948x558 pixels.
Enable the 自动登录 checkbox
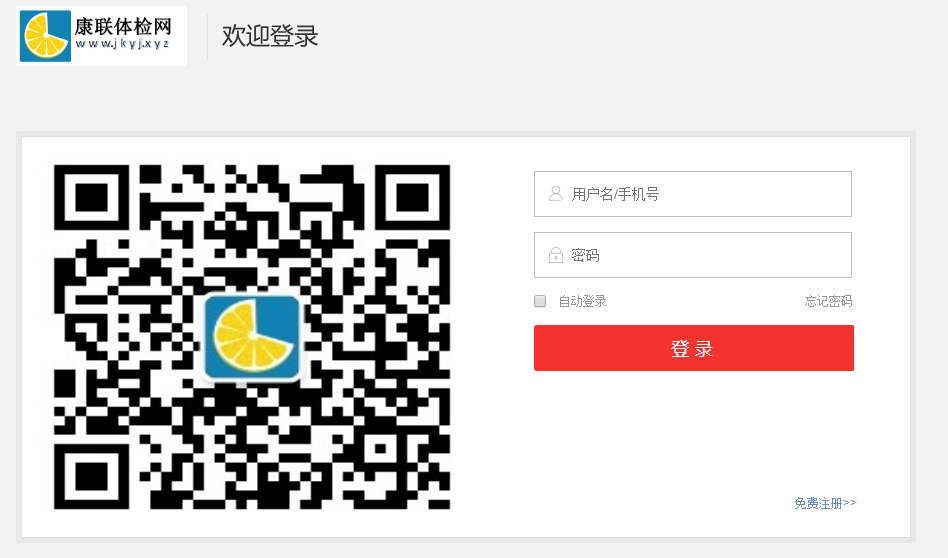click(x=540, y=301)
